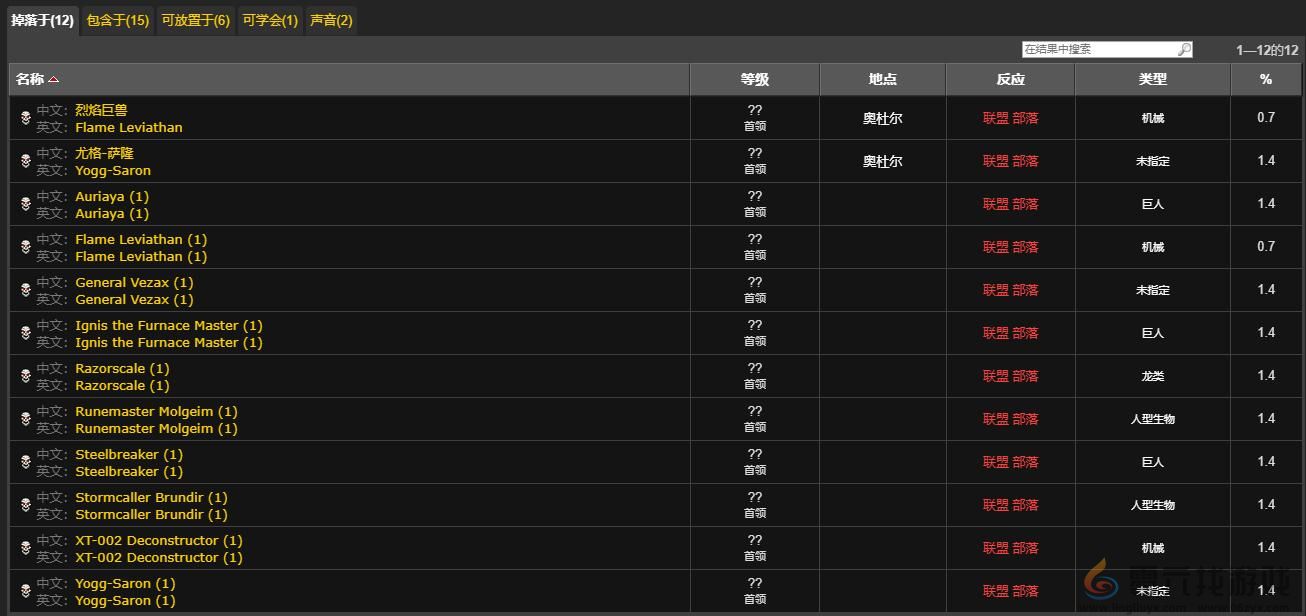Select the 声音(2) tab

331,20
